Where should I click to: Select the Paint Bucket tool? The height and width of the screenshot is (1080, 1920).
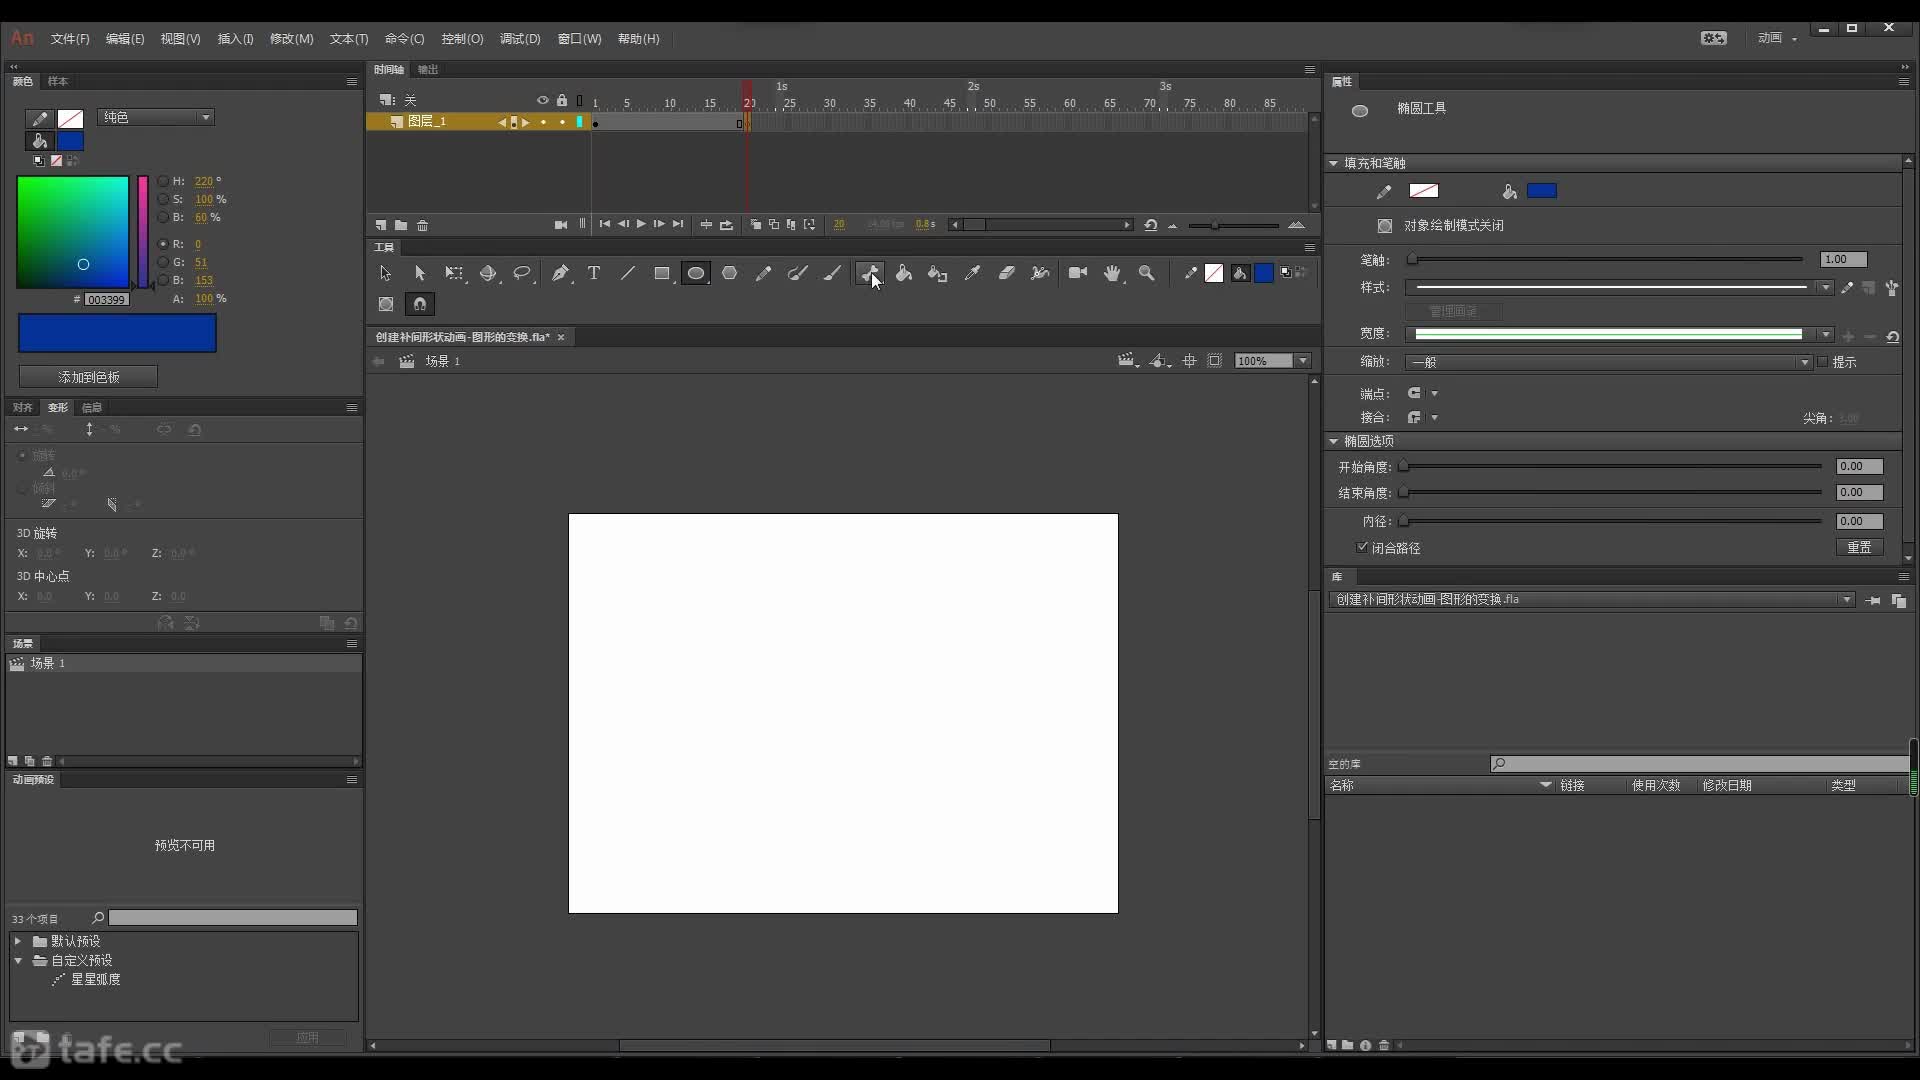click(x=904, y=273)
